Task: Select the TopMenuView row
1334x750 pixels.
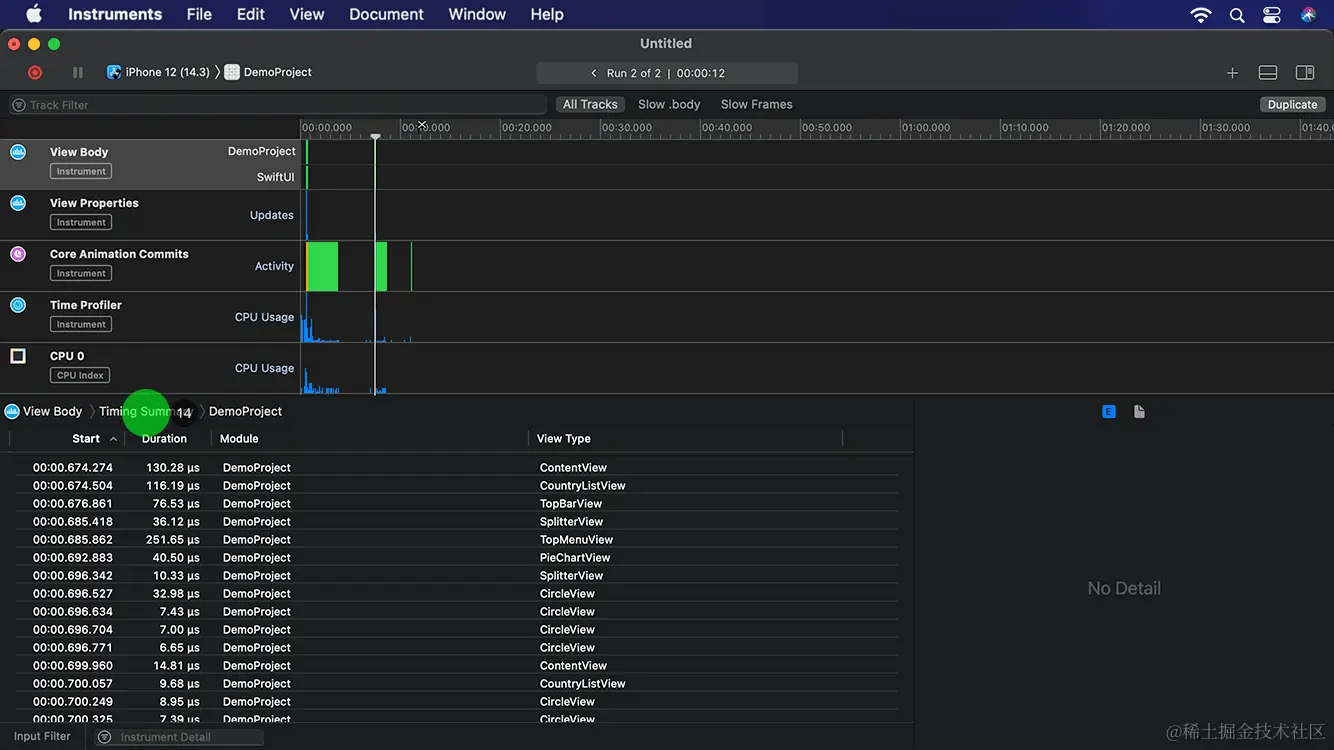Action: [456, 539]
